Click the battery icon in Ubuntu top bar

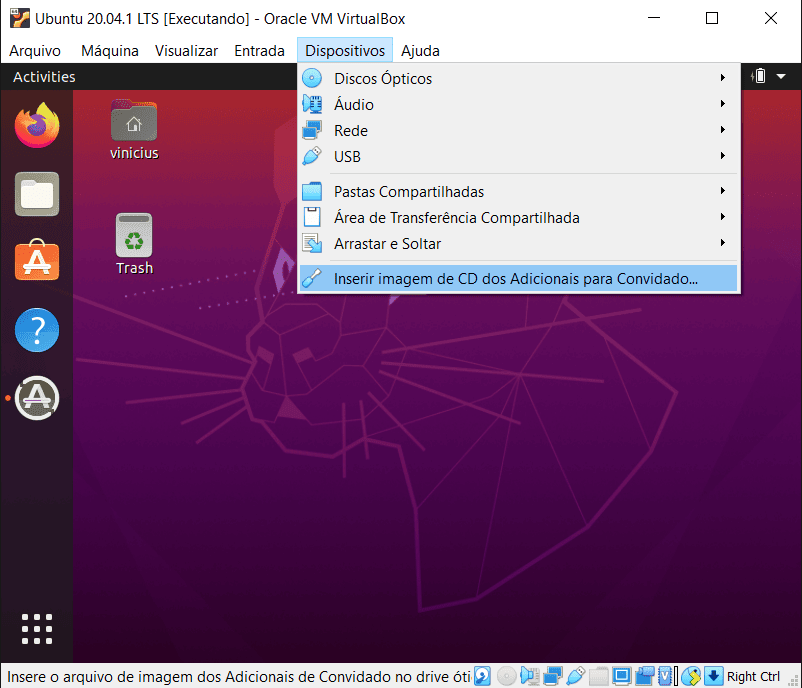click(759, 76)
